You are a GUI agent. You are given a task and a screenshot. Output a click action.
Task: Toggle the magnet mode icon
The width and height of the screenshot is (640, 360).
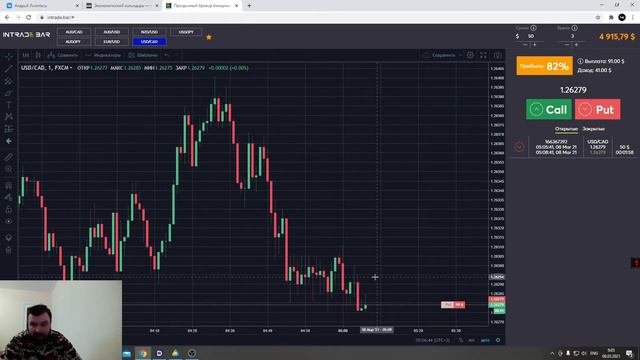(x=9, y=185)
